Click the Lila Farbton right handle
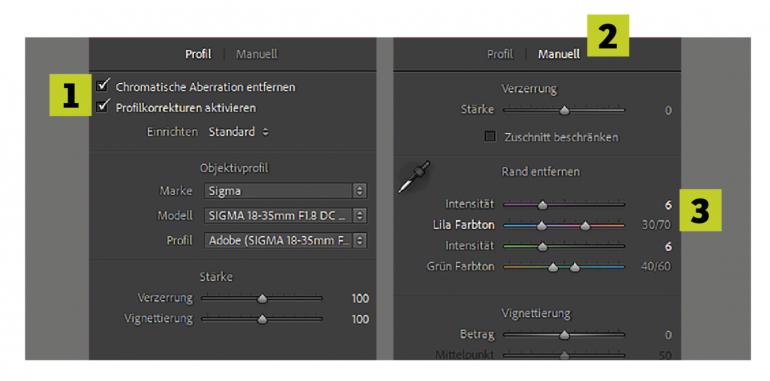The height and width of the screenshot is (381, 770). pos(585,226)
